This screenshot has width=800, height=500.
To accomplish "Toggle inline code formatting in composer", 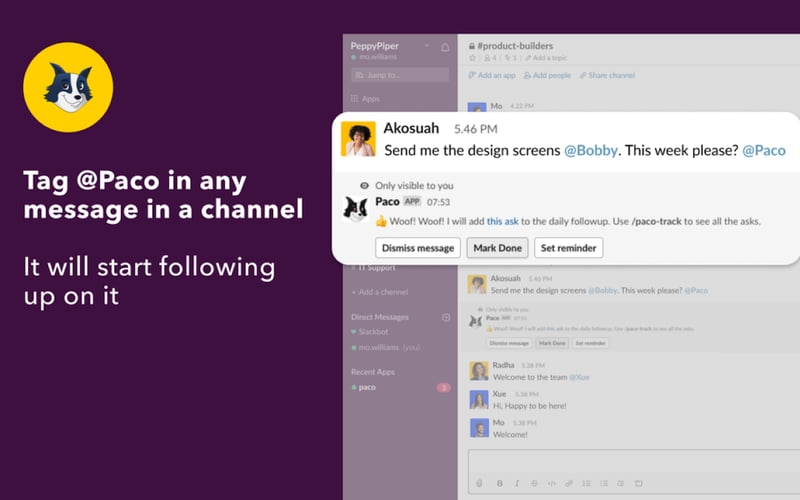I will tap(552, 483).
